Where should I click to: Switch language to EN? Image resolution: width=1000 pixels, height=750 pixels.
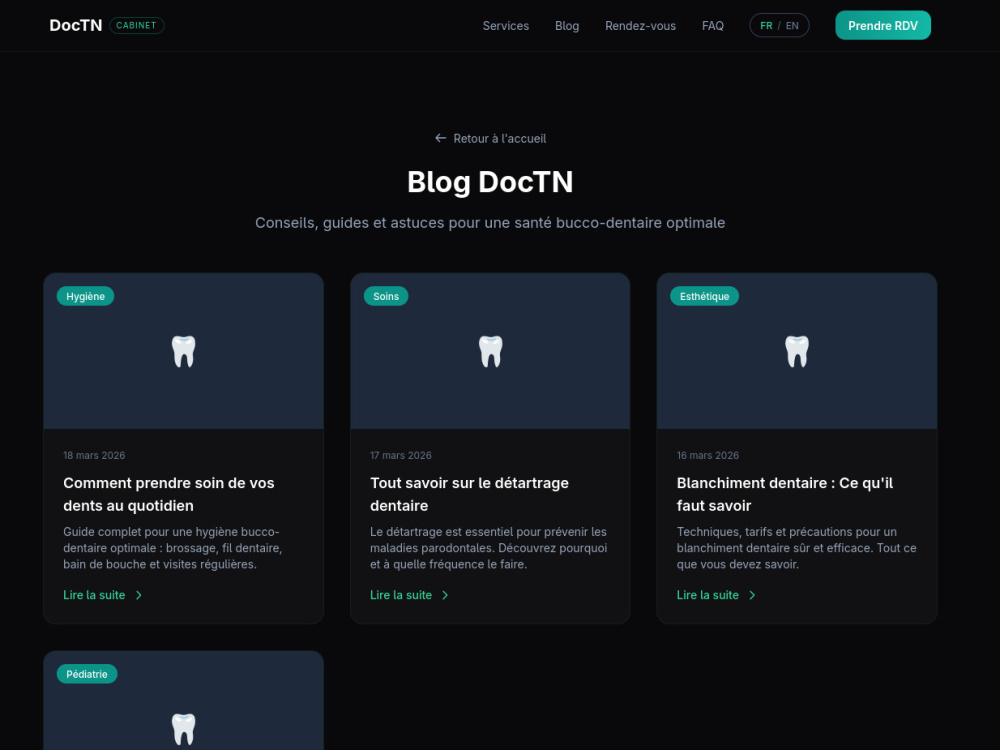tap(792, 26)
